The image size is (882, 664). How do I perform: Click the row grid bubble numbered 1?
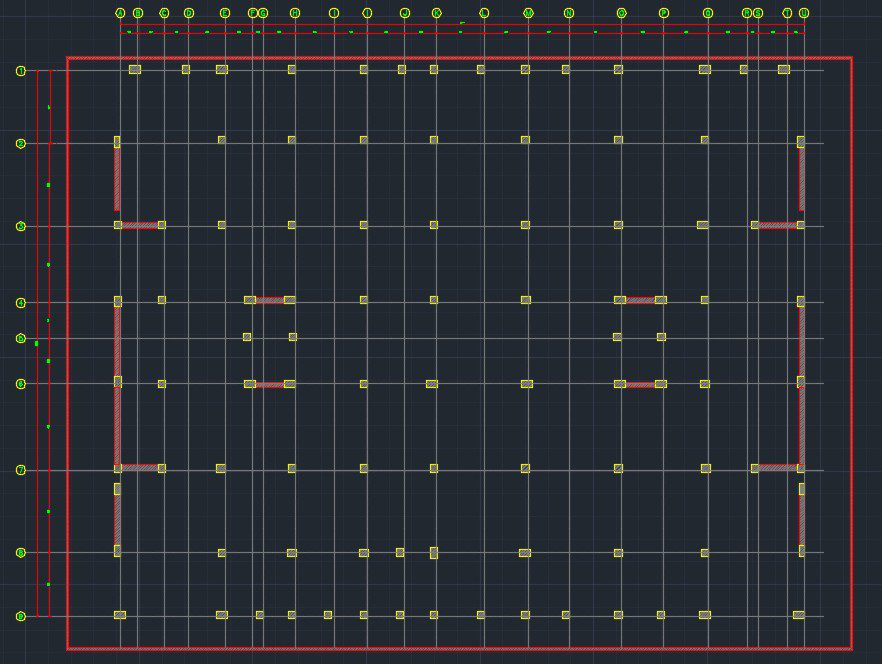[x=20, y=71]
